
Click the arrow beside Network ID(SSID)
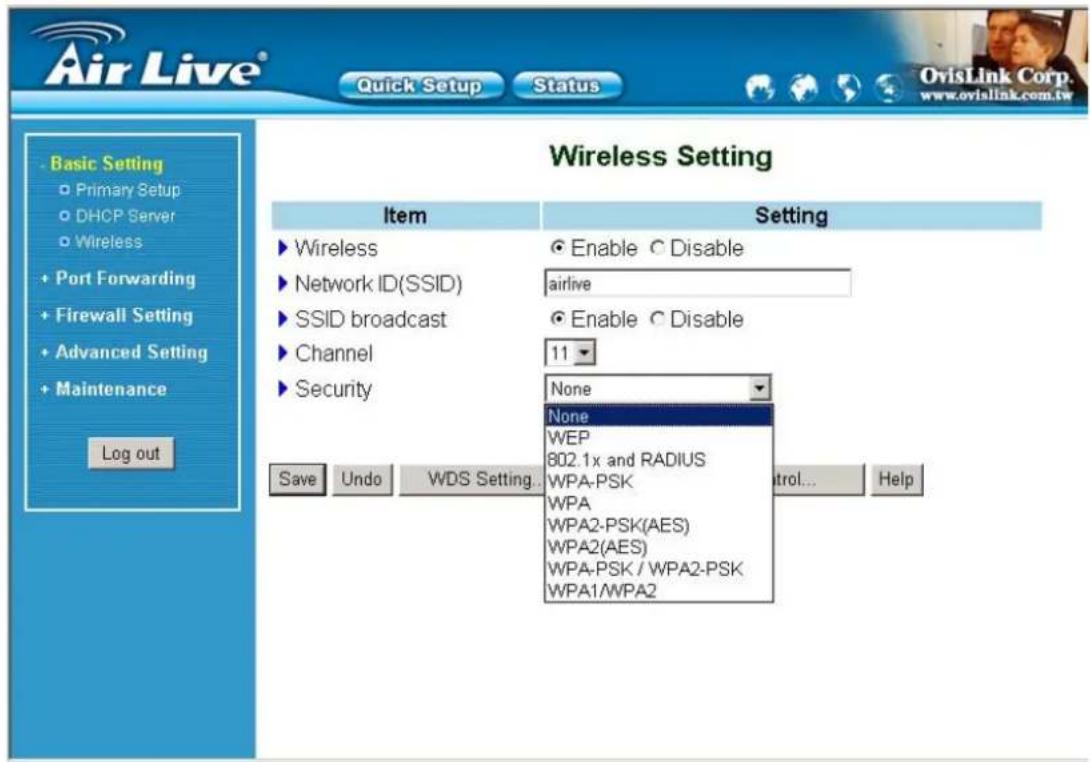pos(283,284)
